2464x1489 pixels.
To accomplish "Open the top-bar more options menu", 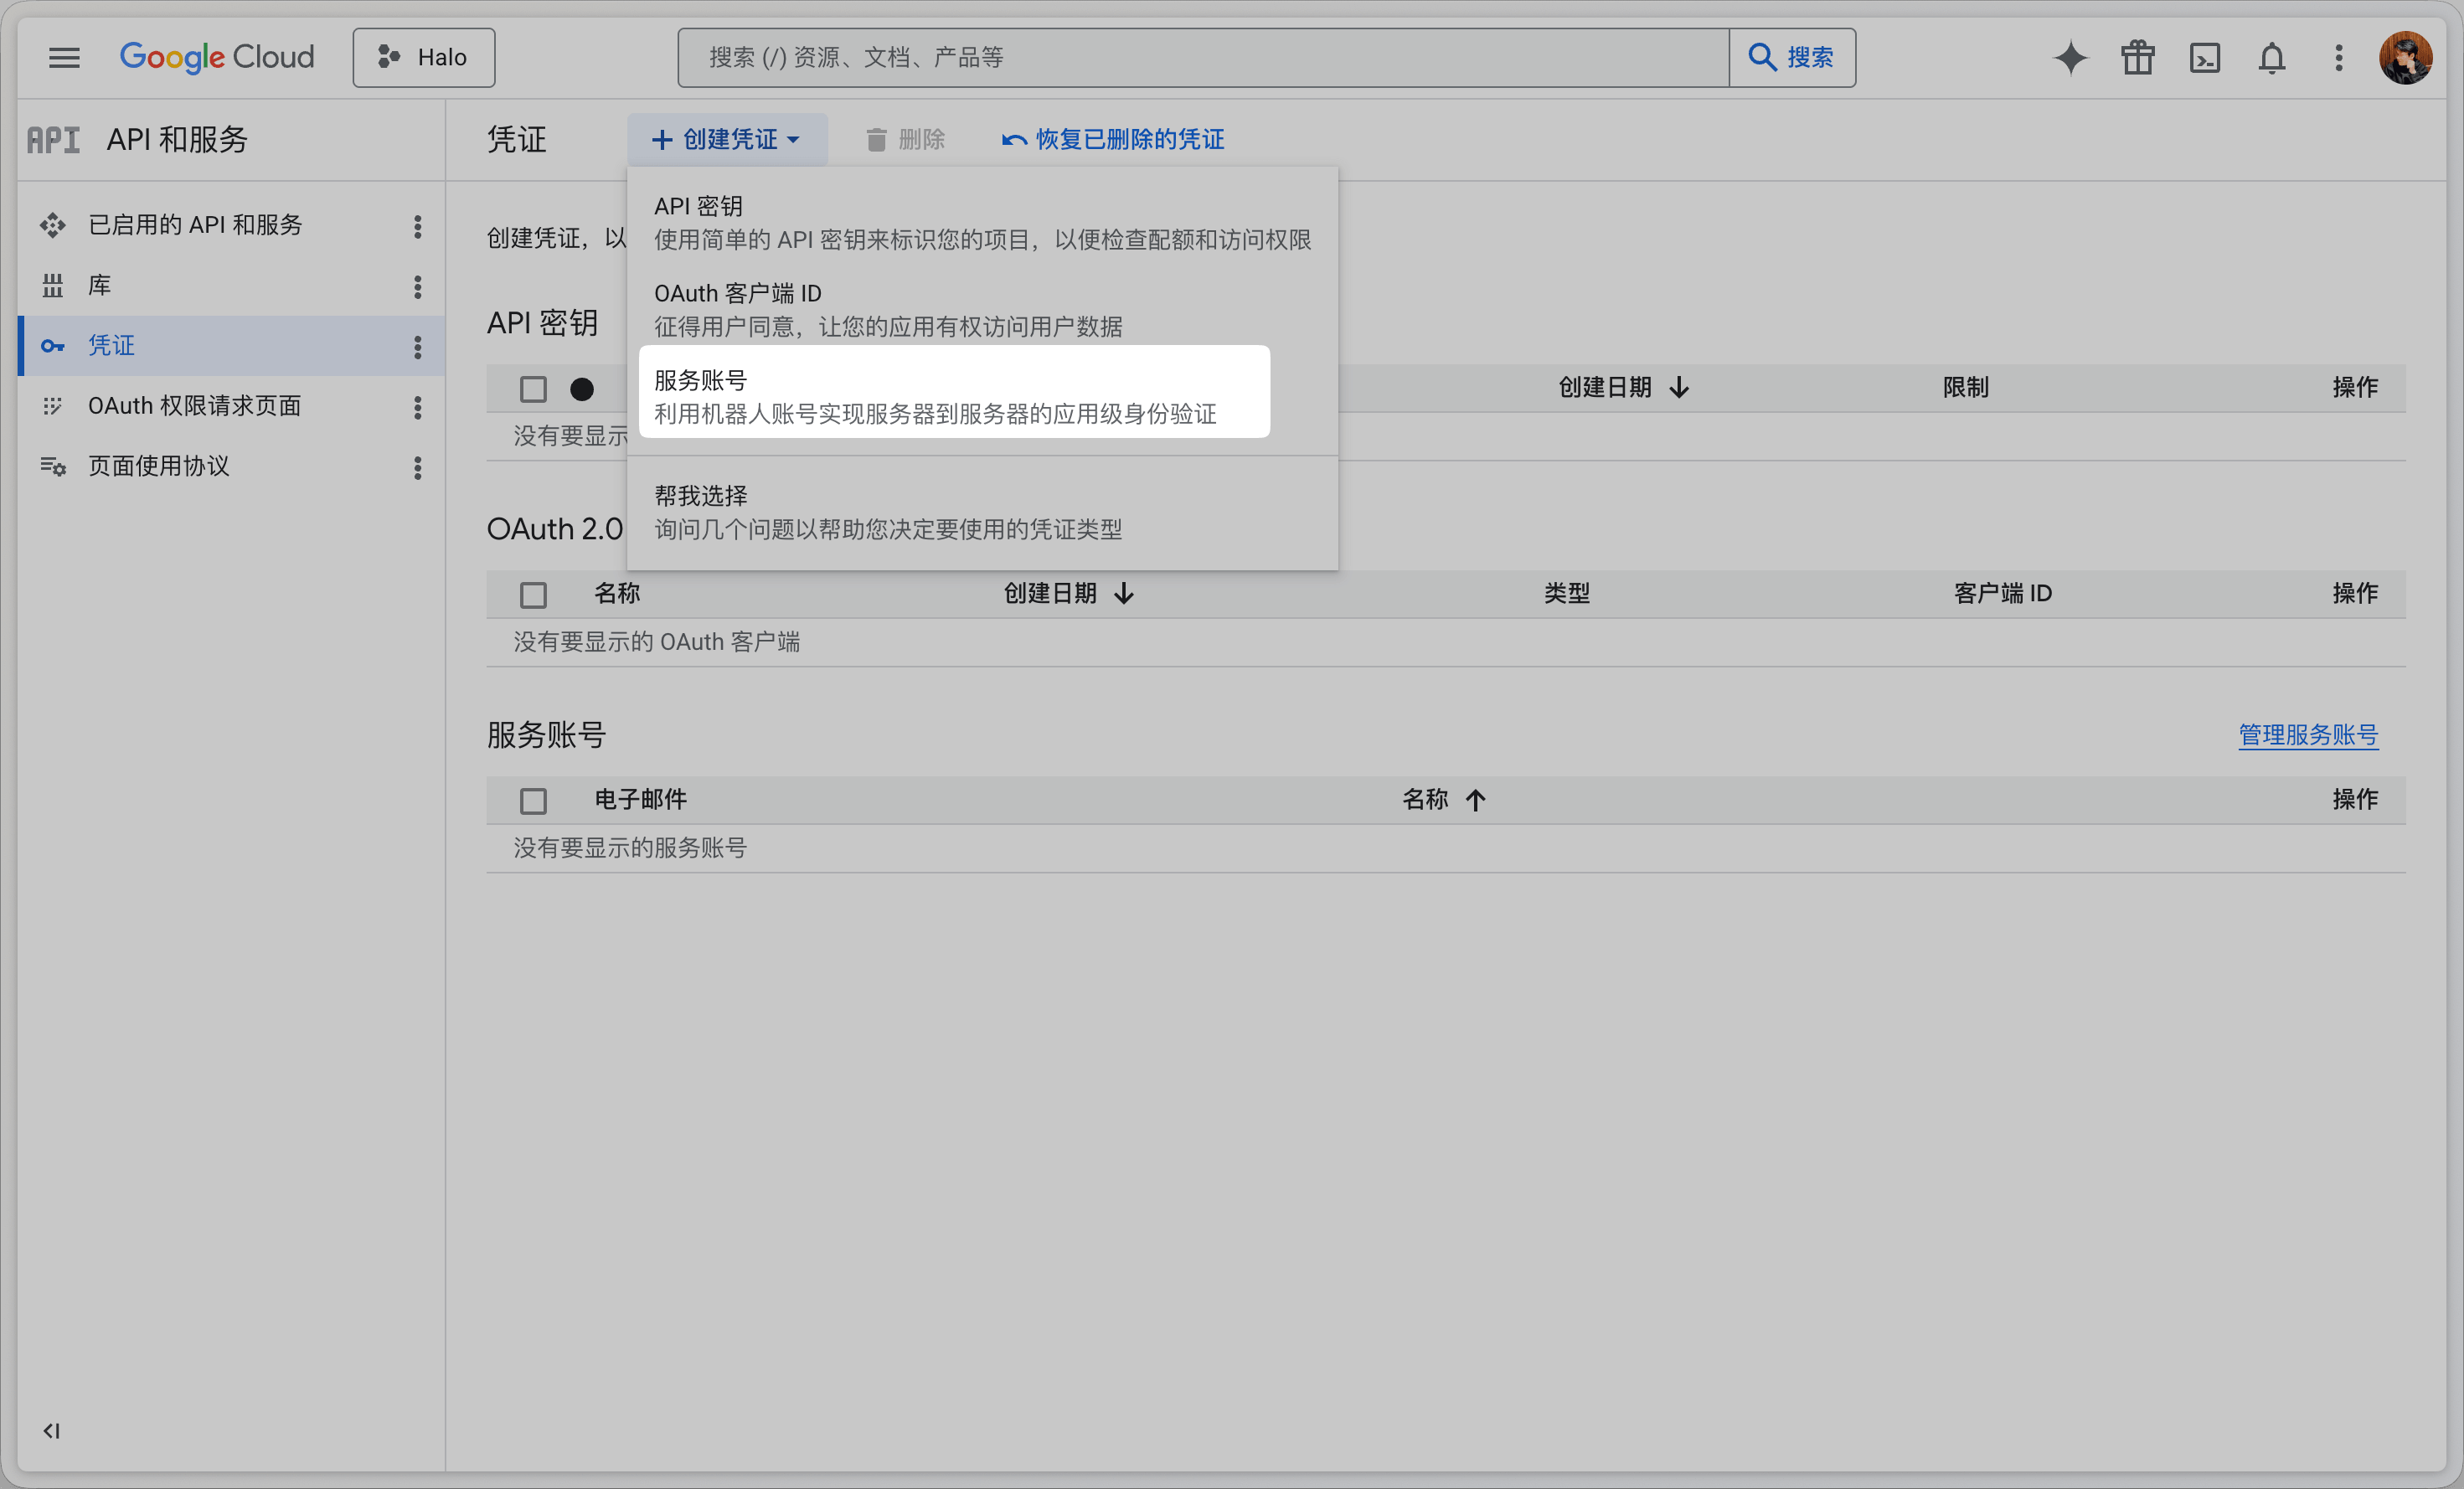I will pyautogui.click(x=2338, y=57).
